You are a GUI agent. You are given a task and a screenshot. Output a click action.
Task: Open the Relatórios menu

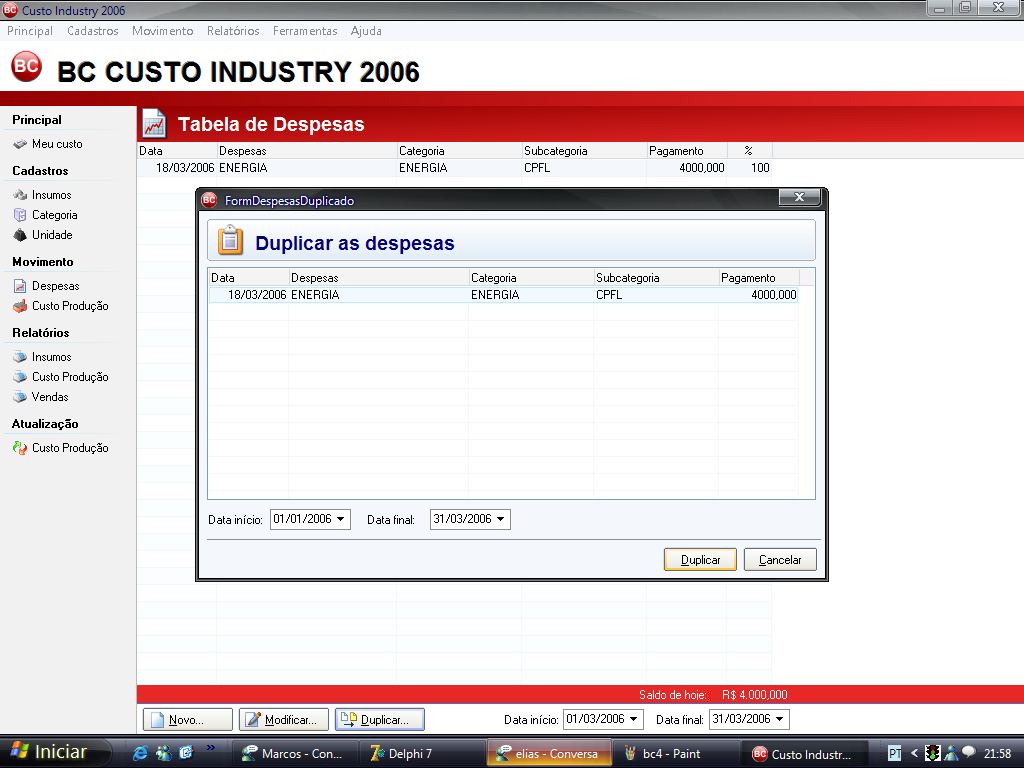click(x=233, y=31)
